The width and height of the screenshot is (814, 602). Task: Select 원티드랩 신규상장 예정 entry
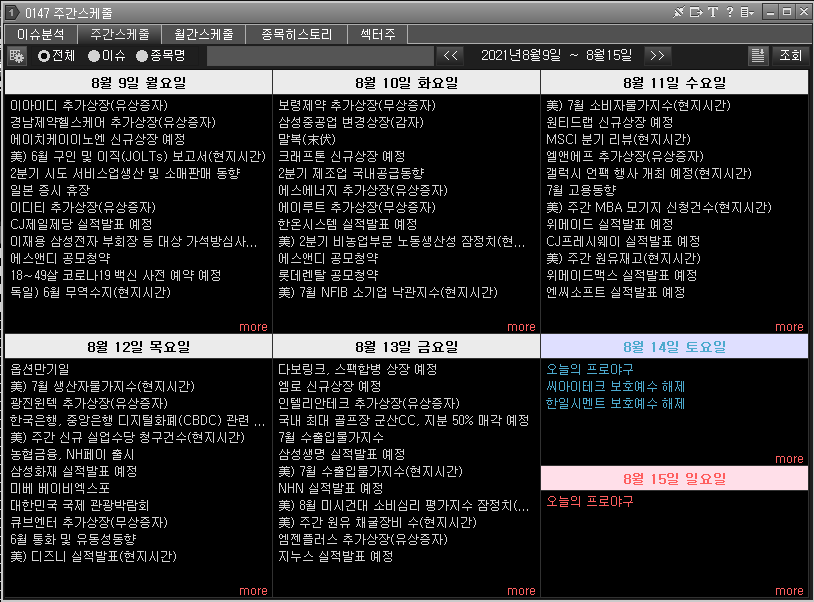[609, 122]
